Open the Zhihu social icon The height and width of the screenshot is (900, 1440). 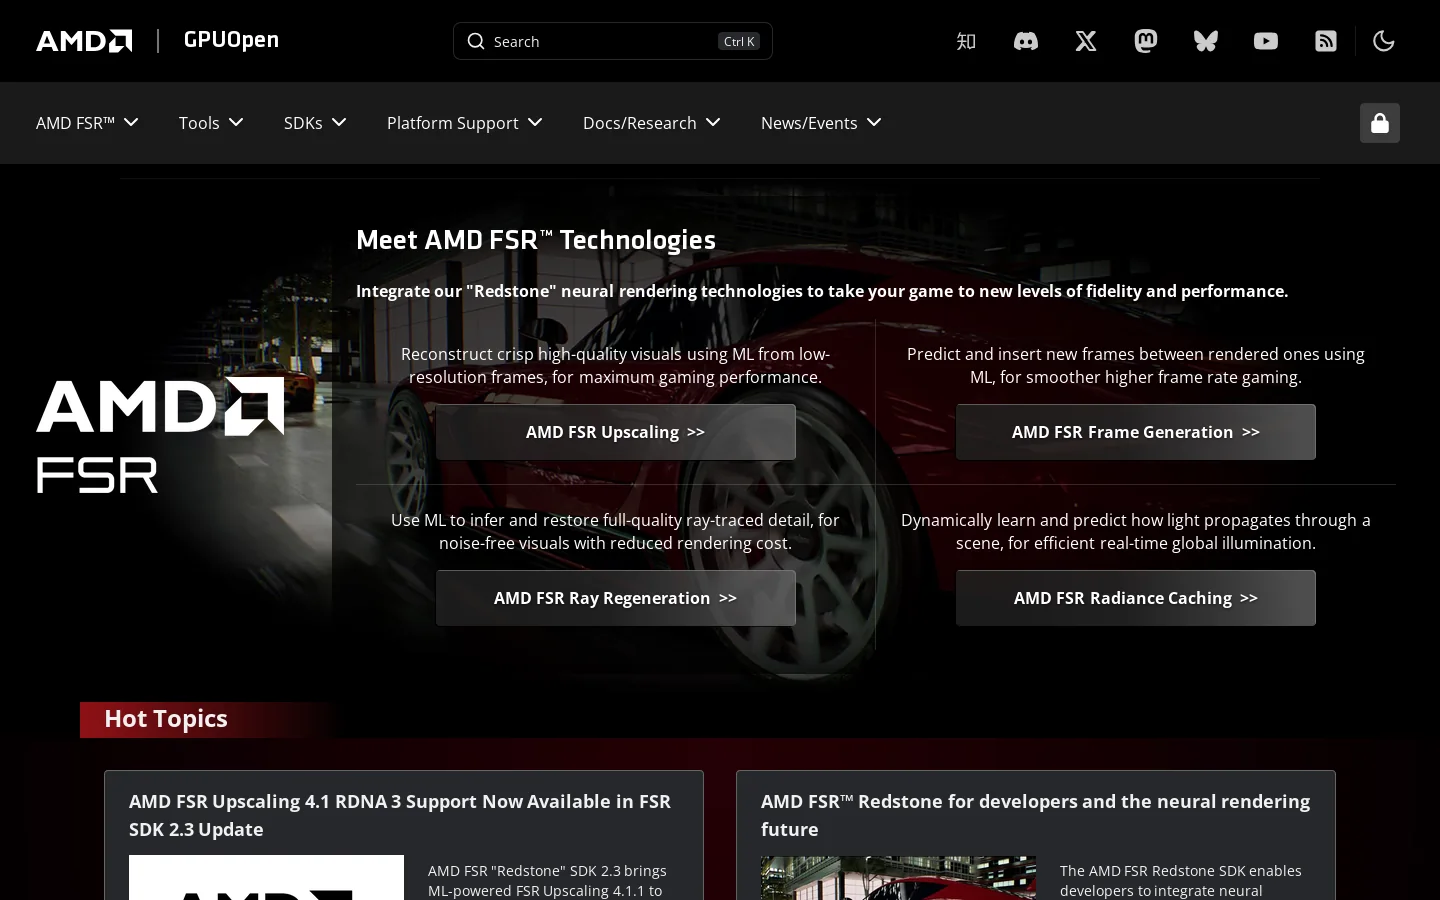(x=966, y=41)
